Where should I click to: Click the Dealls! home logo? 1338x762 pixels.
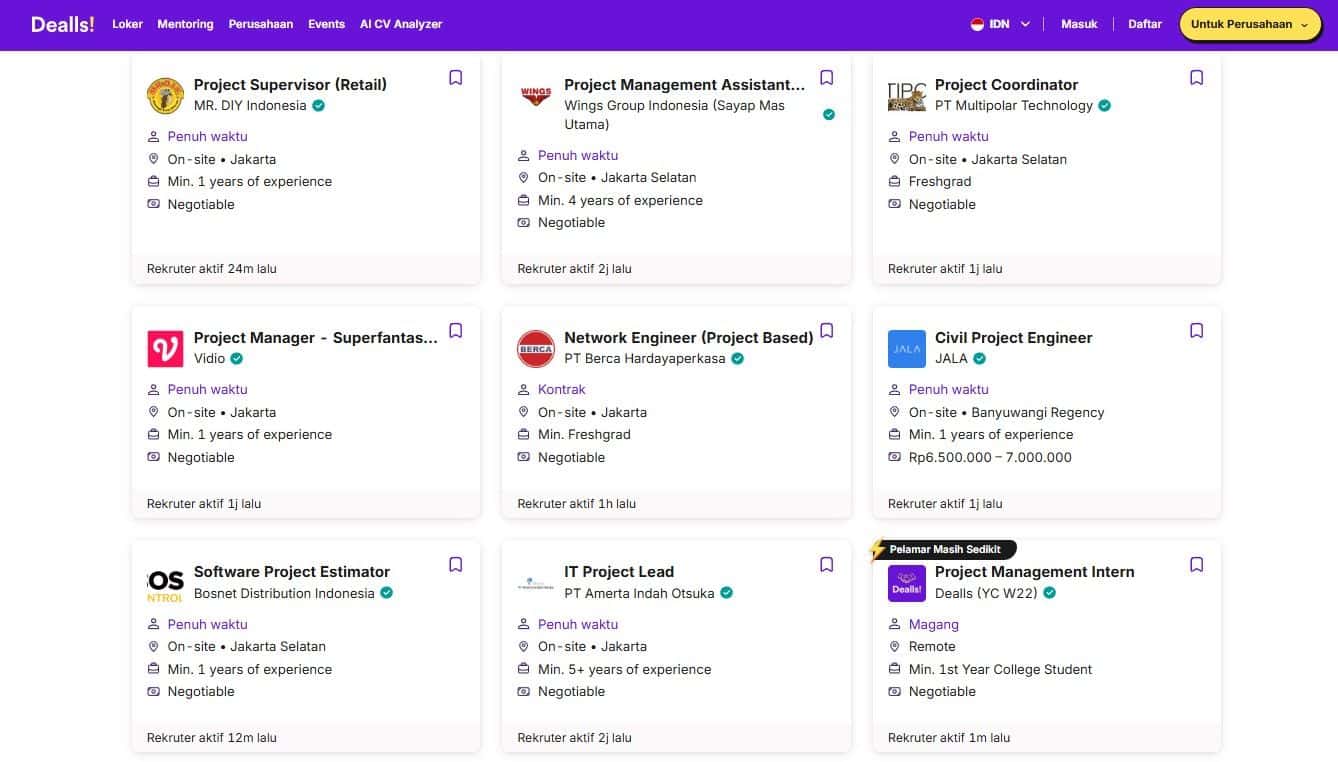click(x=62, y=24)
